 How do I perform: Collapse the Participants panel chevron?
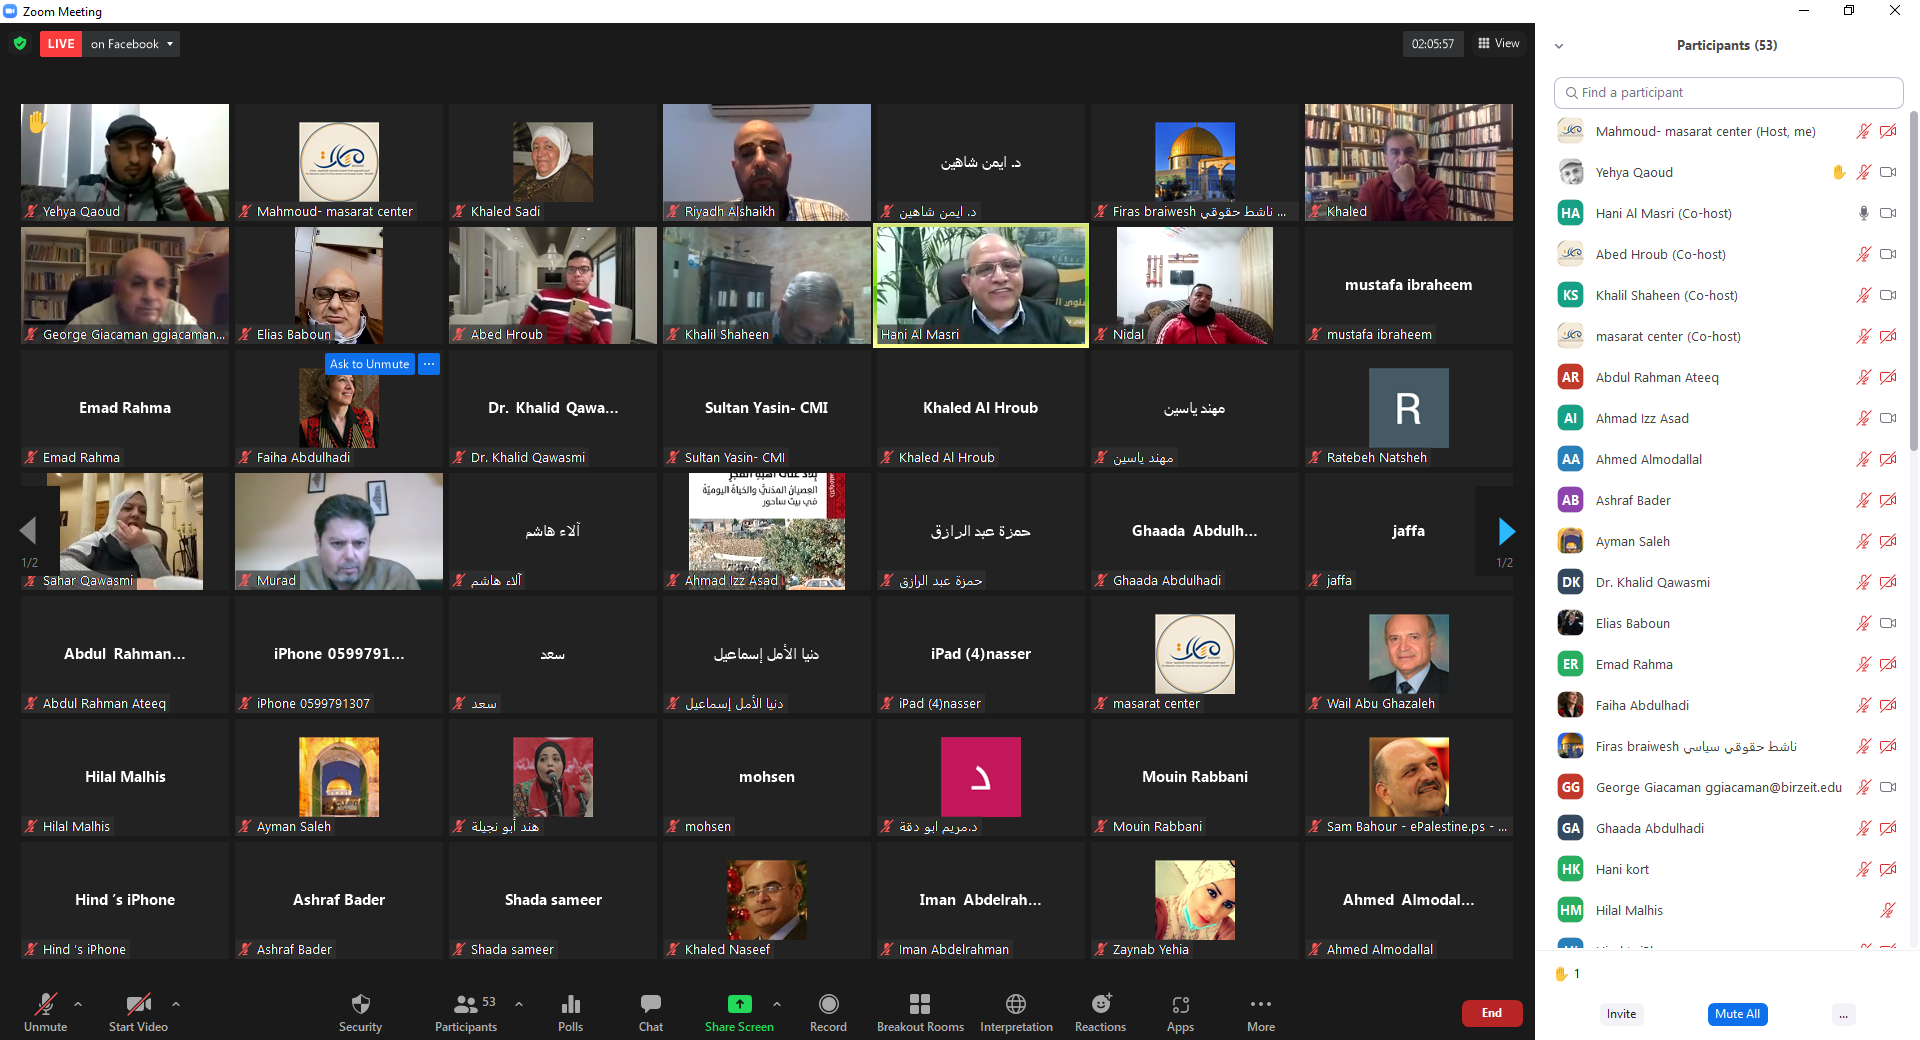click(x=1559, y=46)
